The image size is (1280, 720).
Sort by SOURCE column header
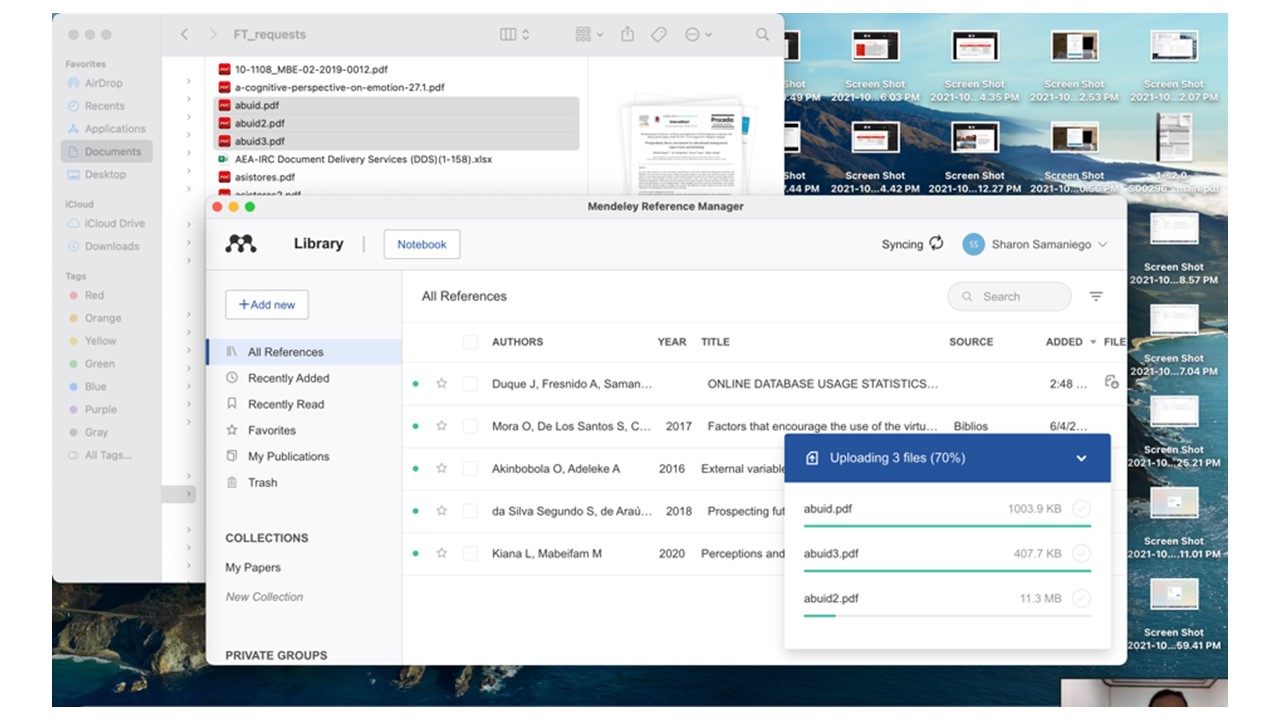[971, 342]
